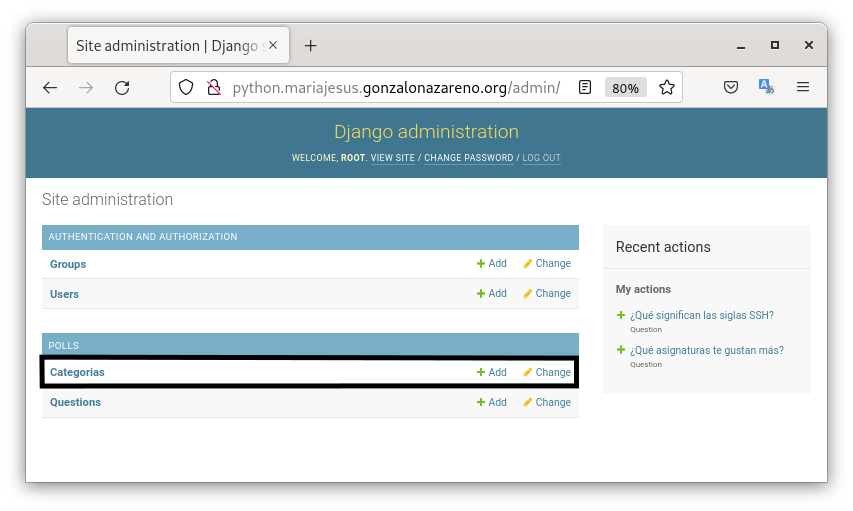Open recent action about siglas SSH
The height and width of the screenshot is (511, 853).
(x=701, y=315)
